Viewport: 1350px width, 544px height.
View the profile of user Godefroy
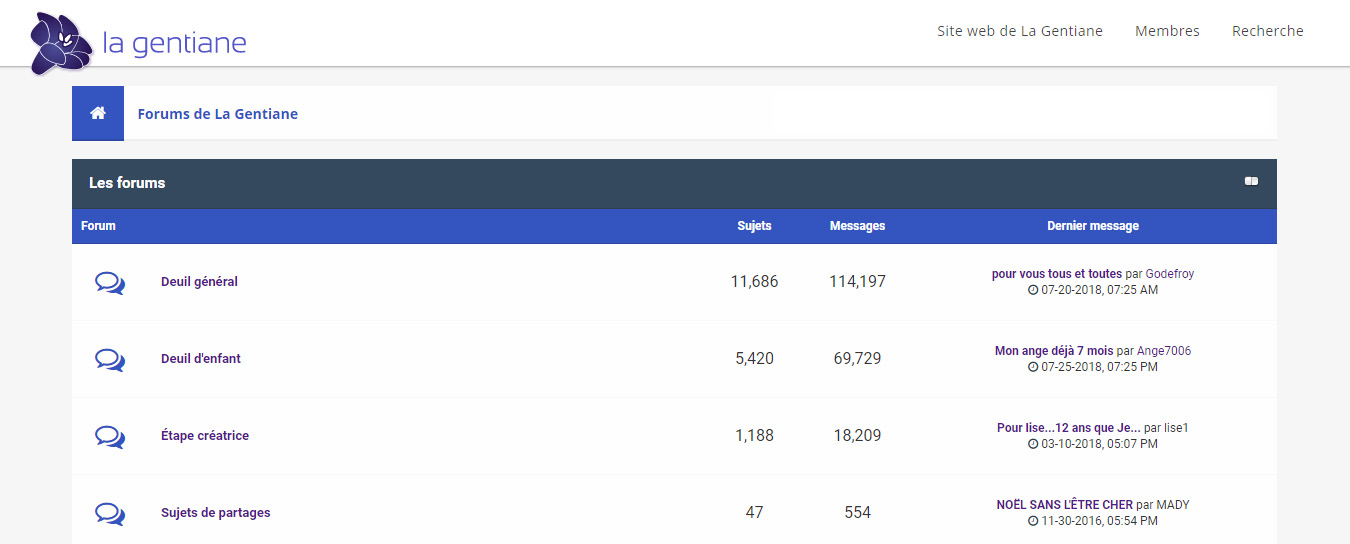[1170, 274]
